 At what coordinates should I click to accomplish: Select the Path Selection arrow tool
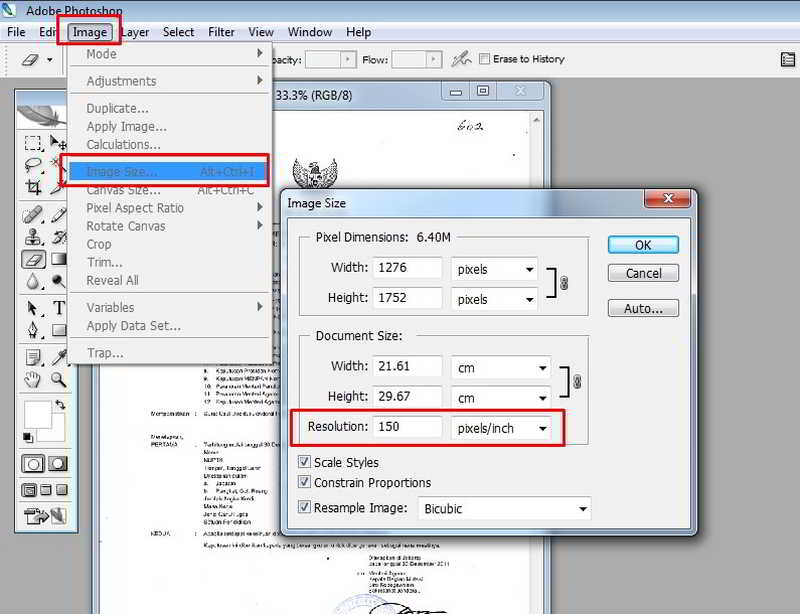point(33,308)
